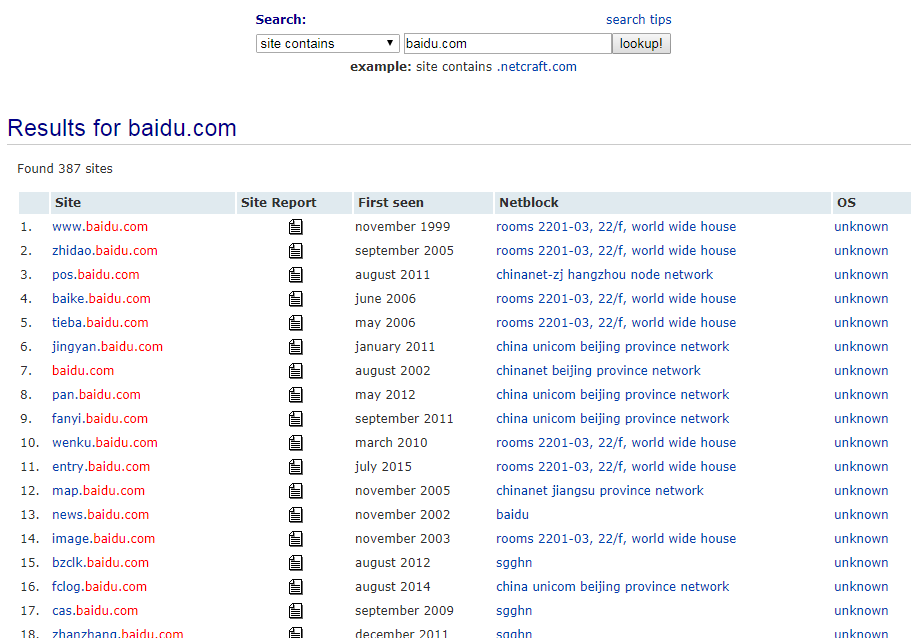Click the search query field containing baidu.com
The width and height of the screenshot is (911, 638).
[x=508, y=44]
